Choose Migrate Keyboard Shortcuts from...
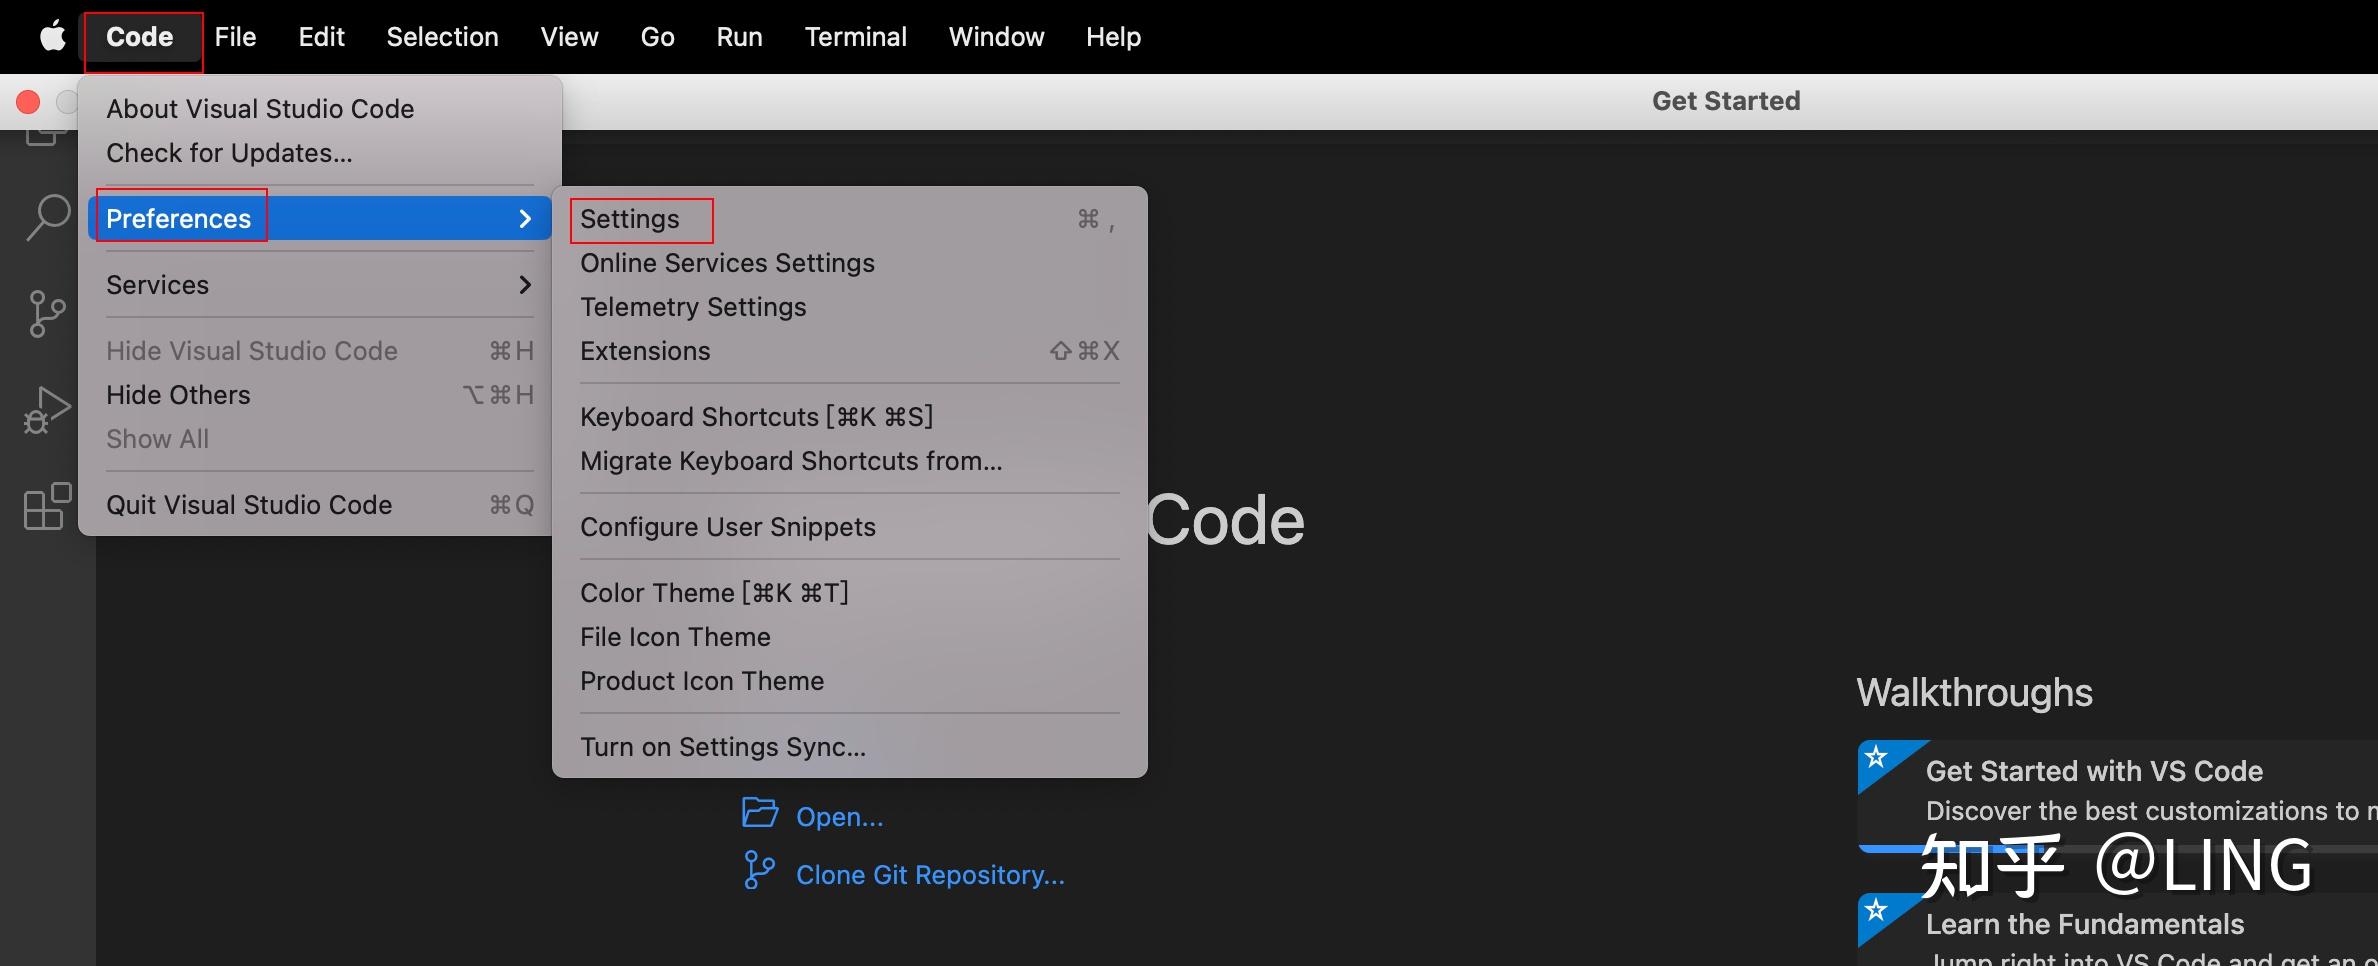The width and height of the screenshot is (2378, 966). pos(849,461)
